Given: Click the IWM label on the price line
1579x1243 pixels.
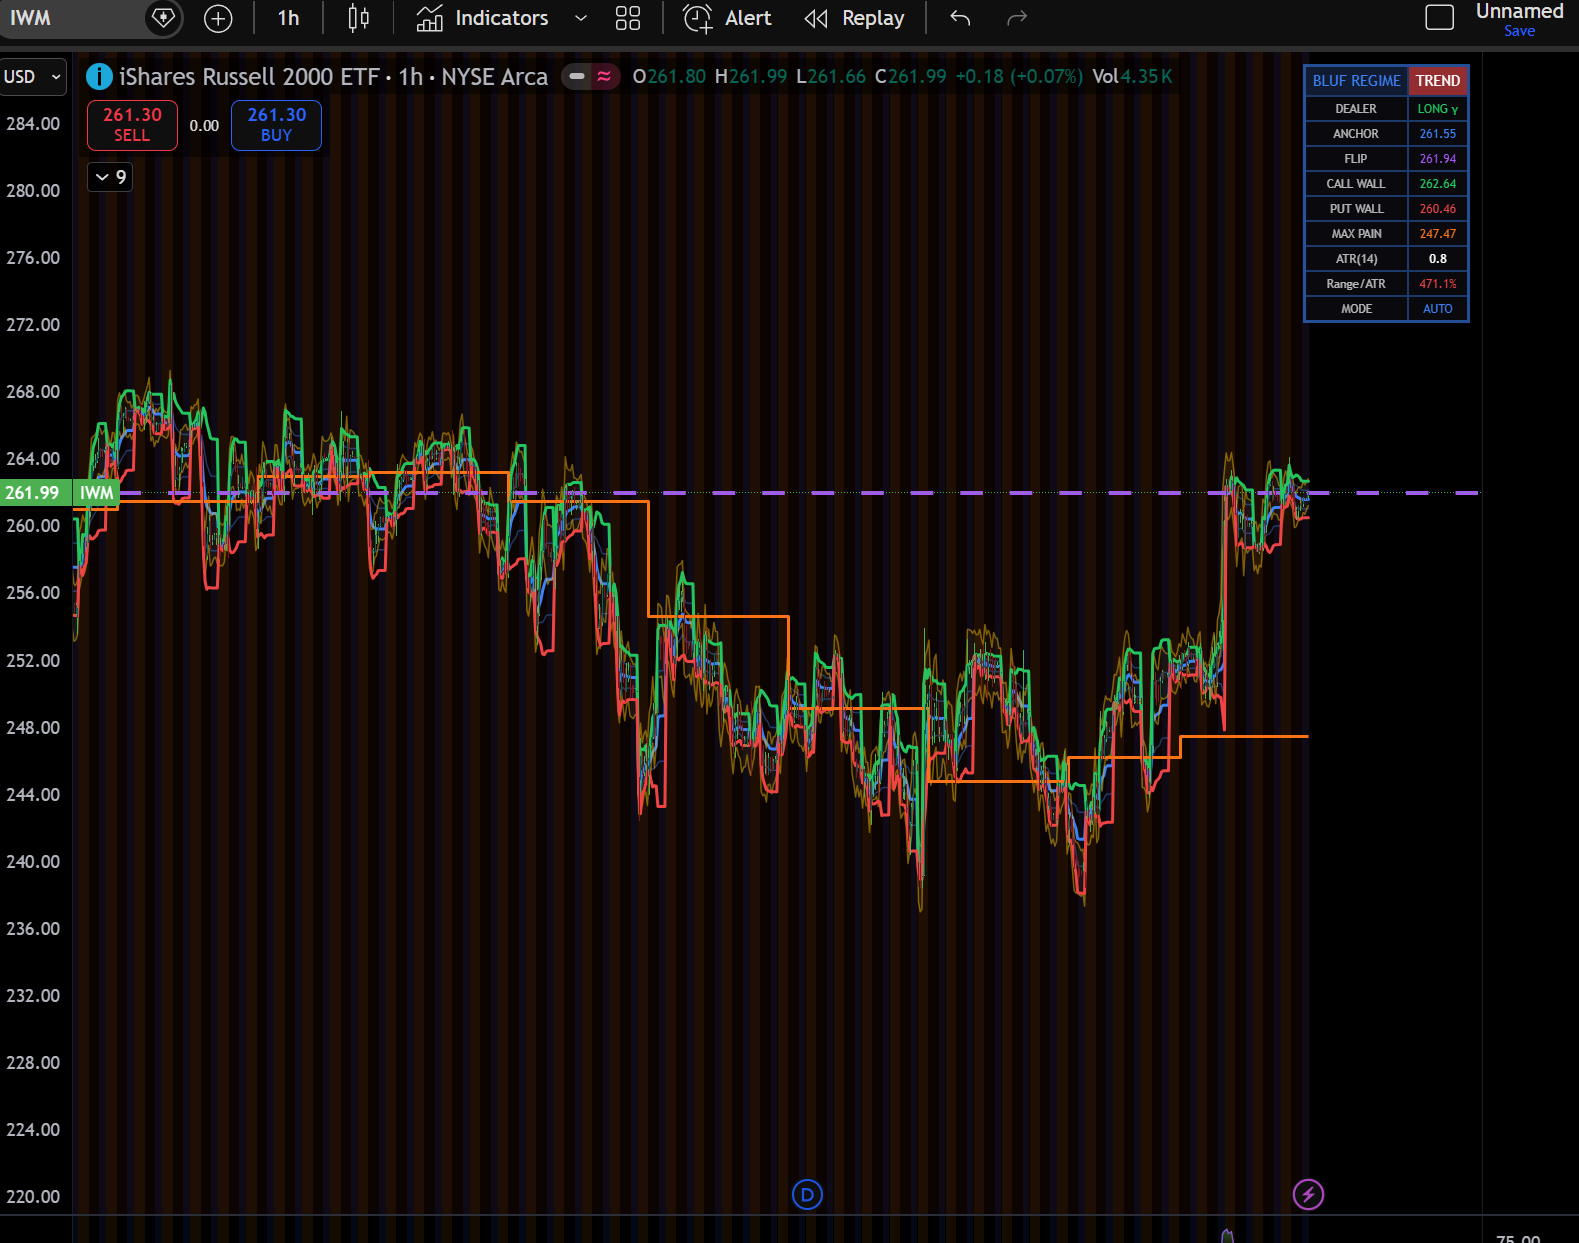Looking at the screenshot, I should [97, 493].
